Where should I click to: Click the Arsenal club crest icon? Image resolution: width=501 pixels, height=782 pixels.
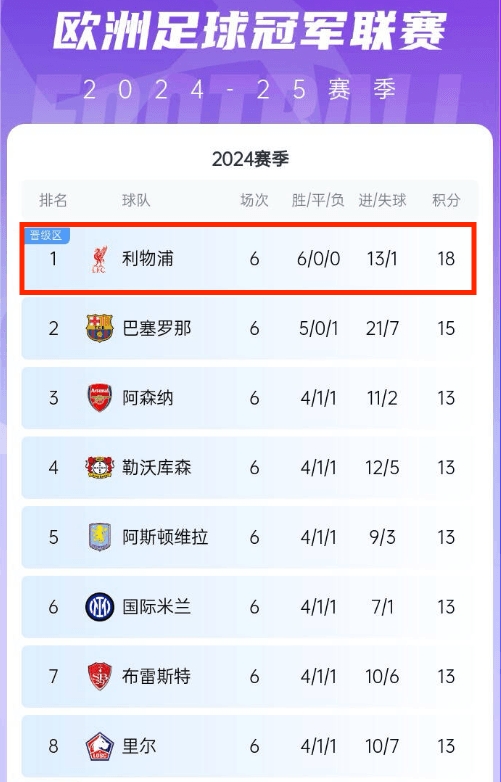tap(99, 398)
